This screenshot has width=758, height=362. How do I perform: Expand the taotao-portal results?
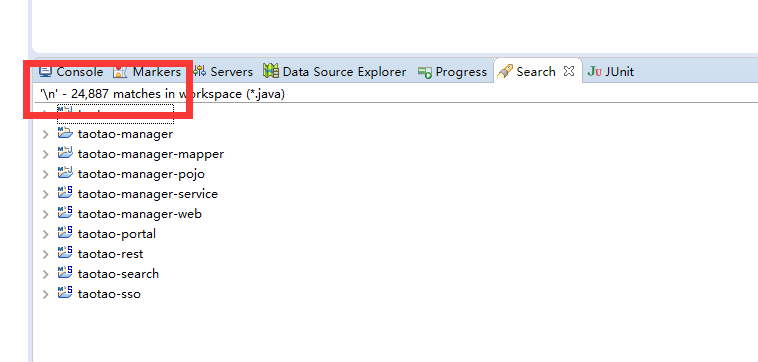(45, 234)
